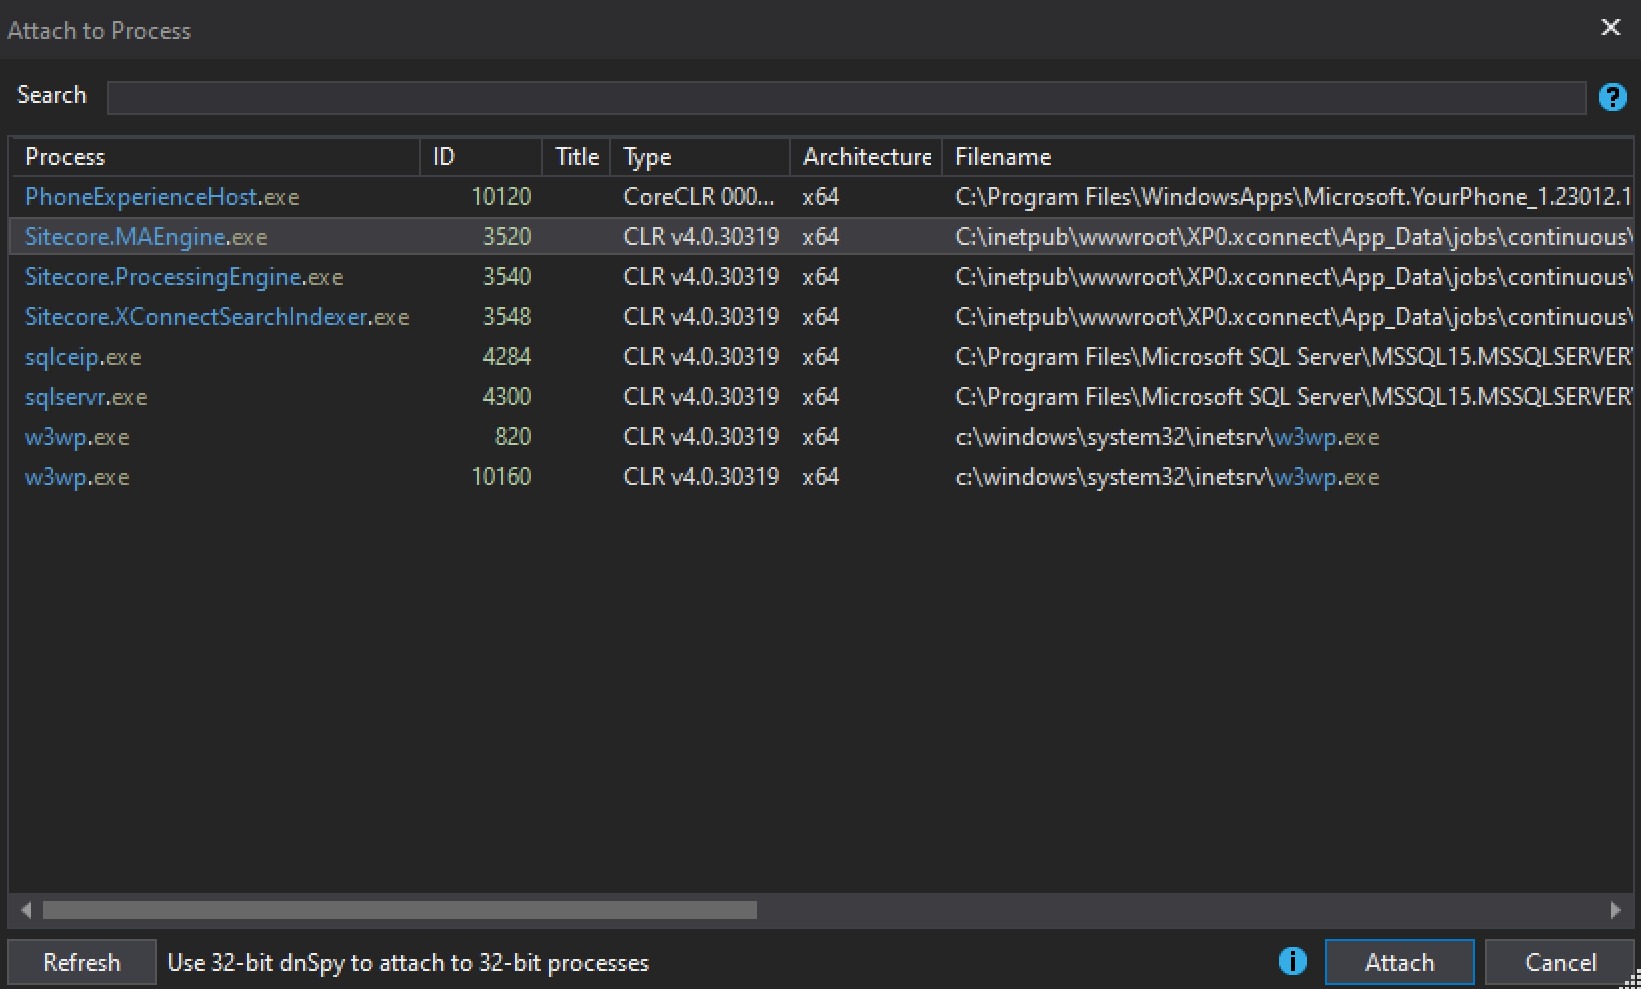Sort processes by the Process column header
1641x989 pixels.
pos(65,156)
